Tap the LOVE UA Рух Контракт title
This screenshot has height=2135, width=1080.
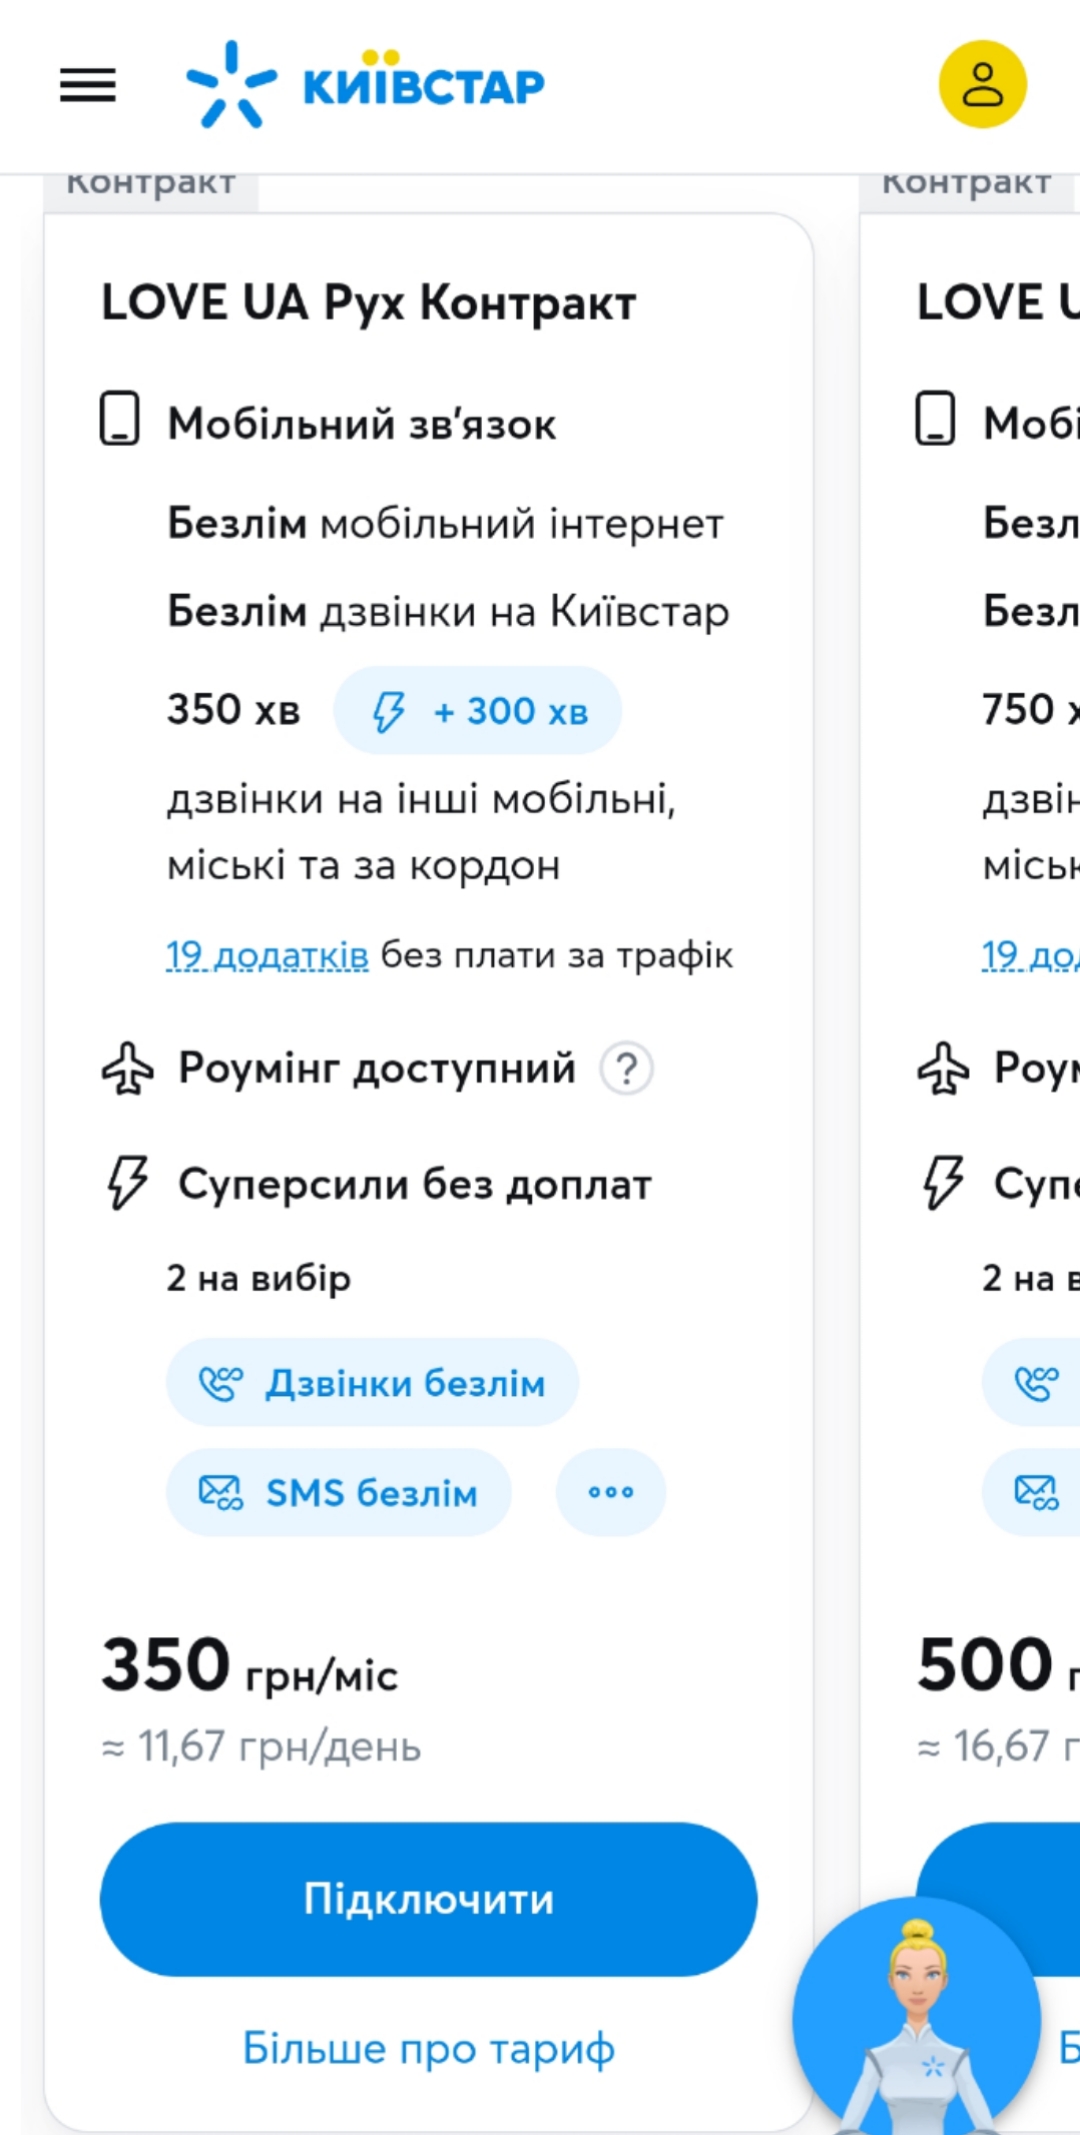369,303
